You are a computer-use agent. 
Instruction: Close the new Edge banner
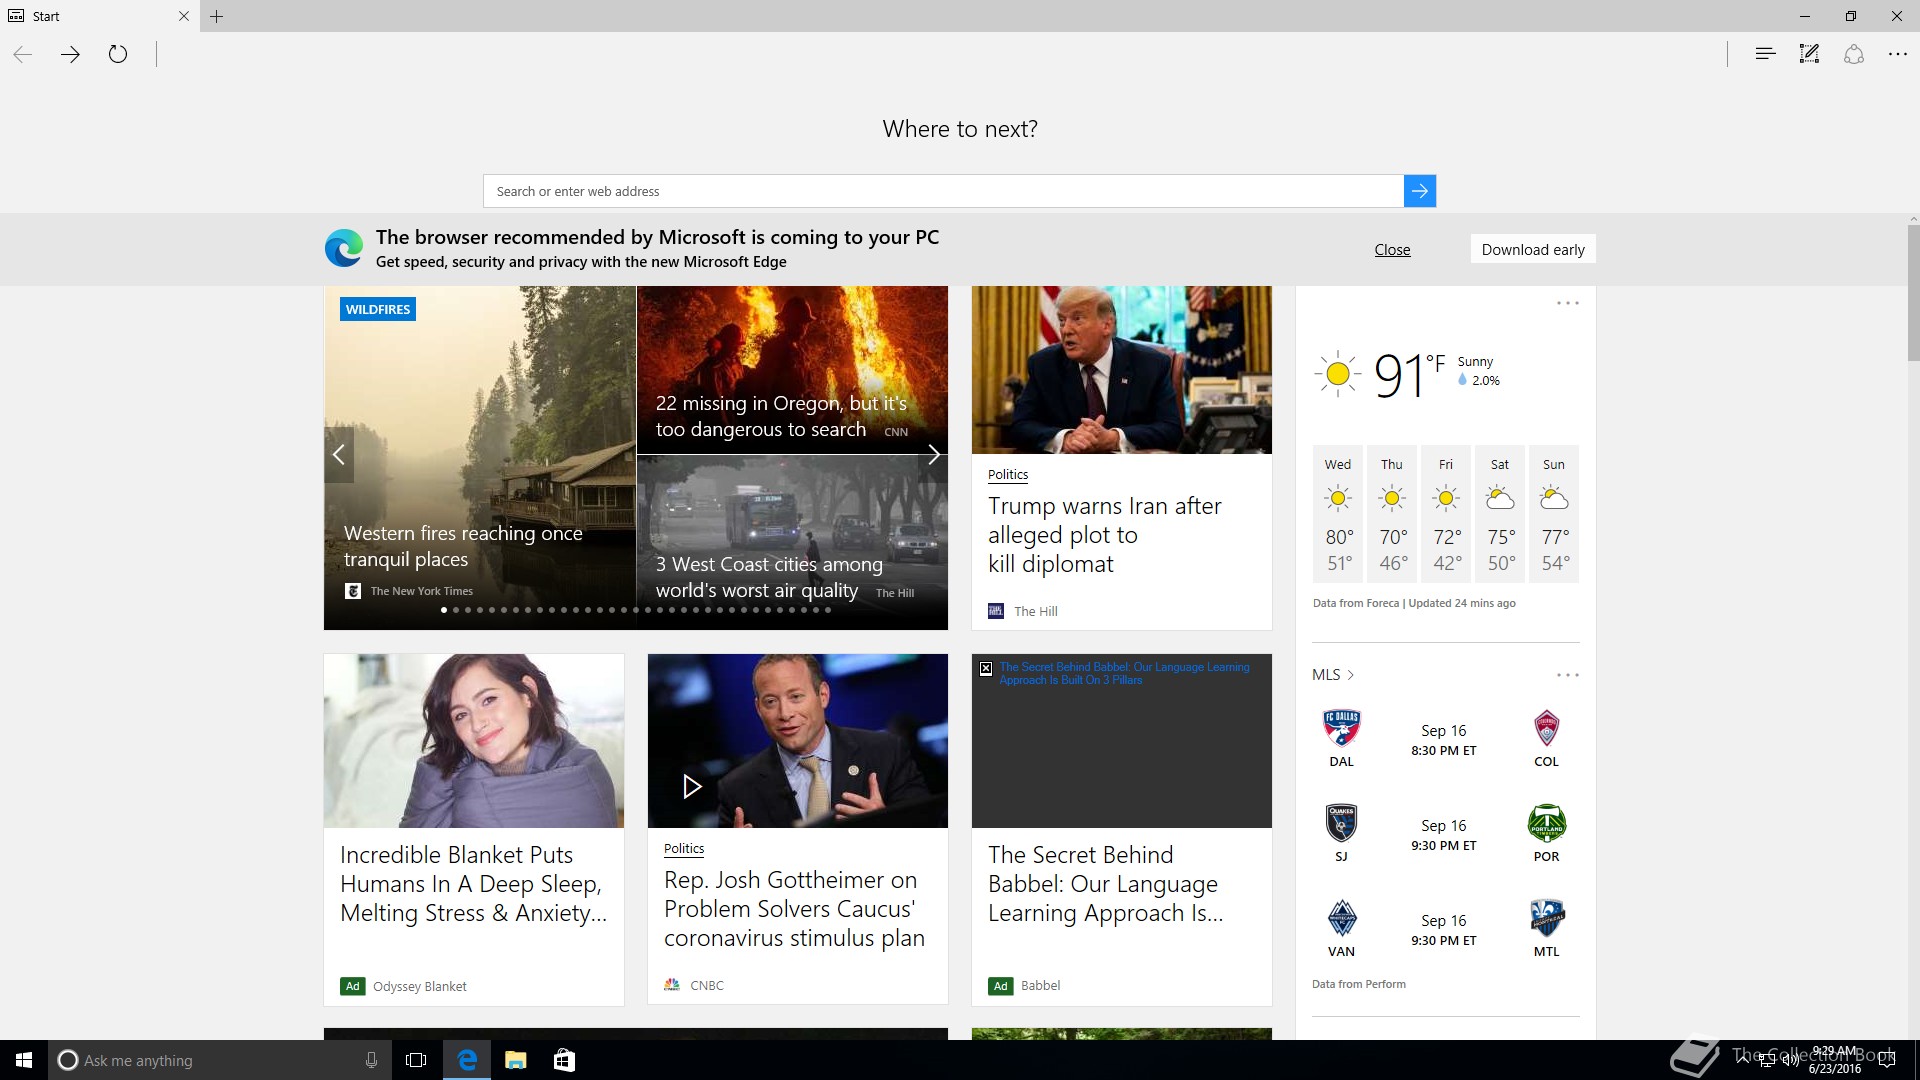click(x=1392, y=250)
